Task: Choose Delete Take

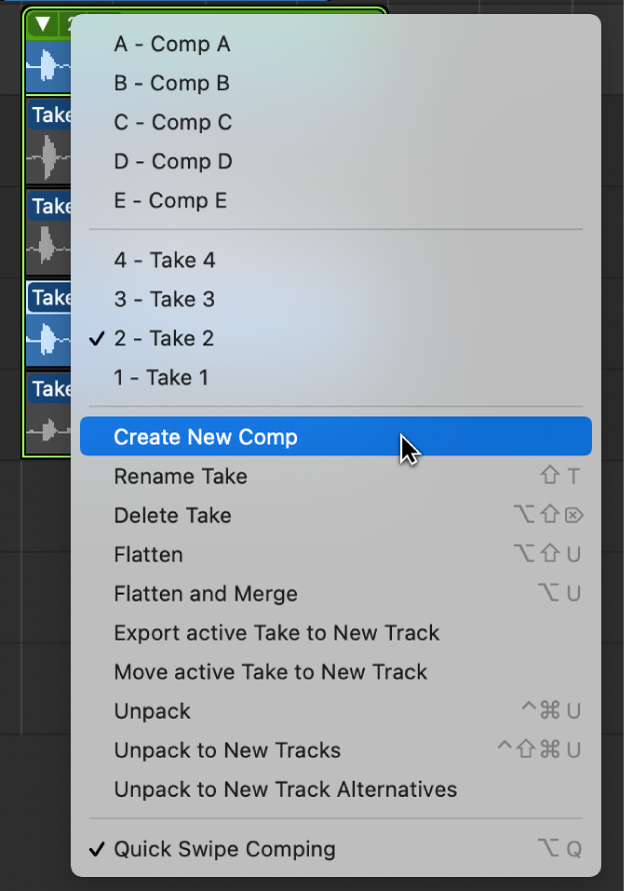Action: pyautogui.click(x=170, y=516)
